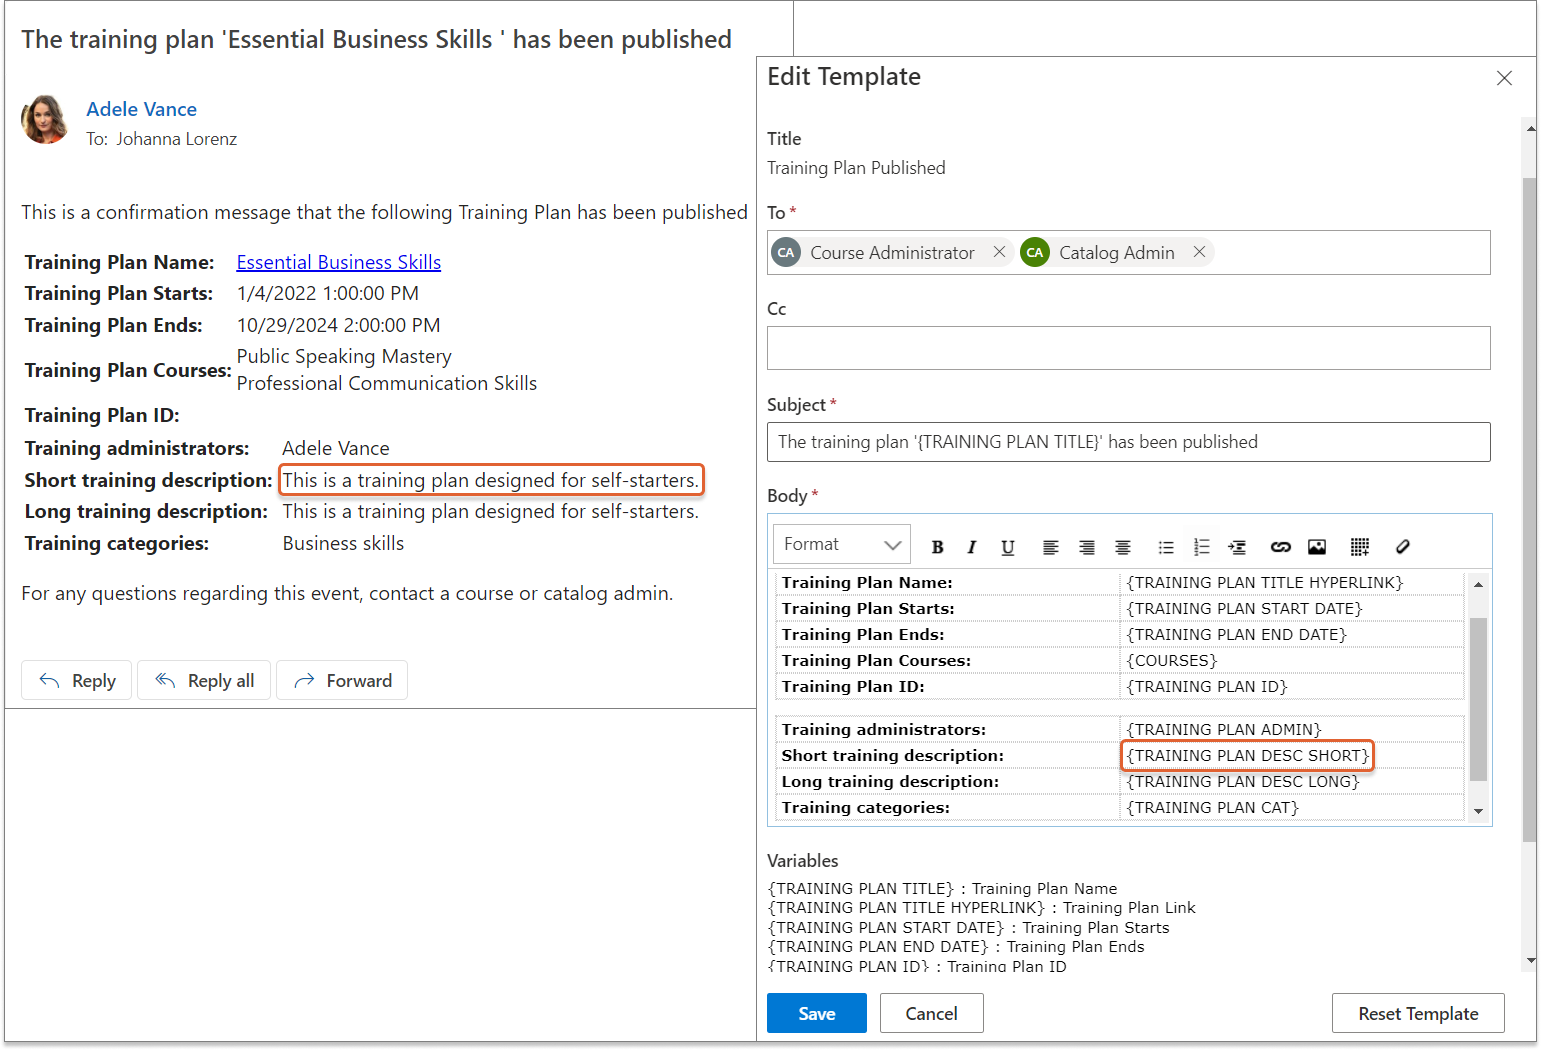Screen dimensions: 1541x1050
Task: Open the Format dropdown
Action: click(x=841, y=544)
